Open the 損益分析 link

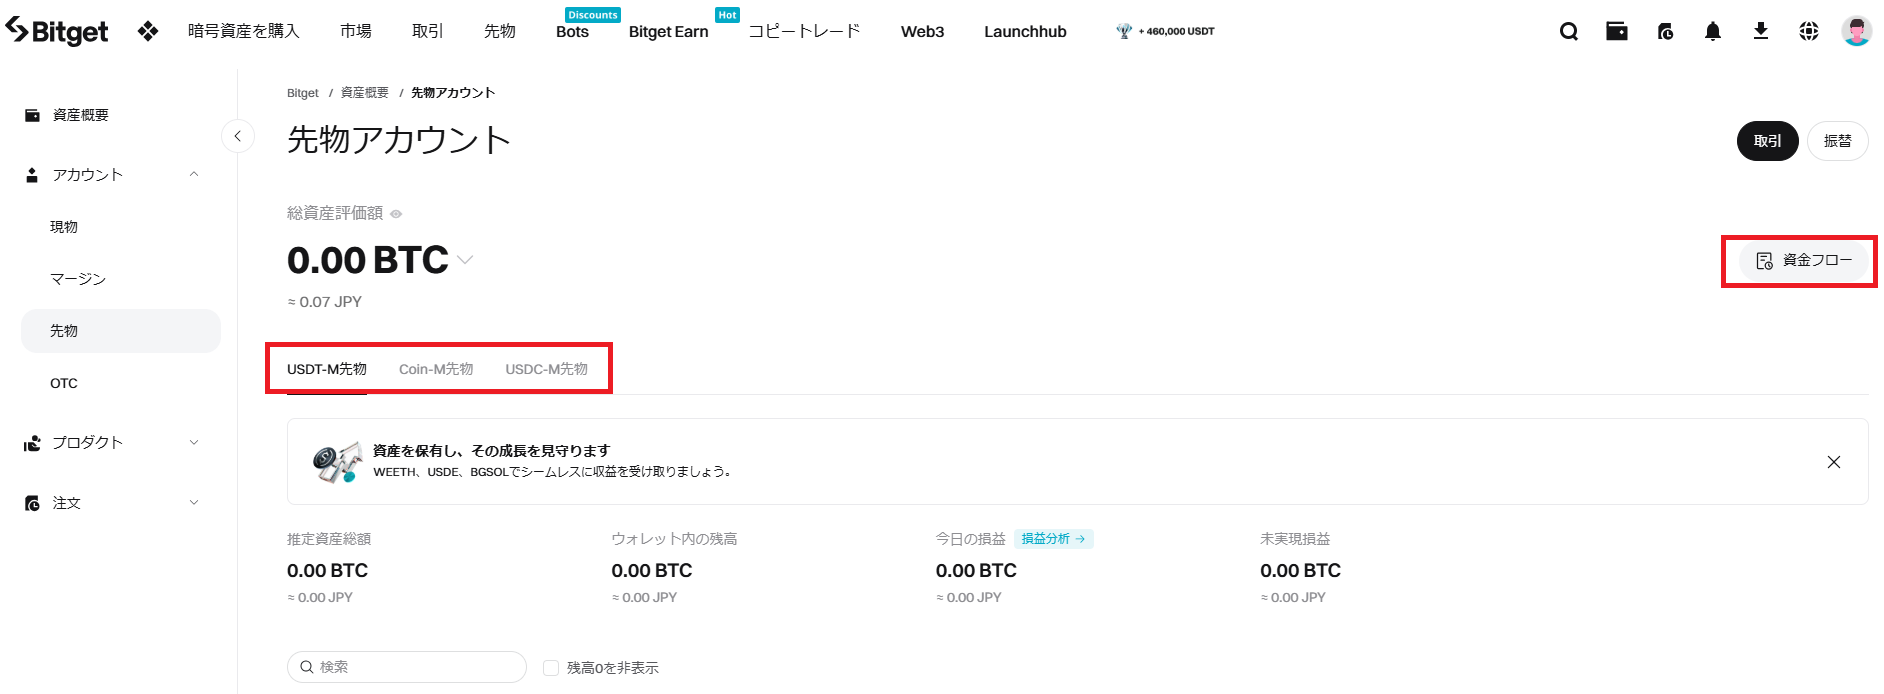1054,539
